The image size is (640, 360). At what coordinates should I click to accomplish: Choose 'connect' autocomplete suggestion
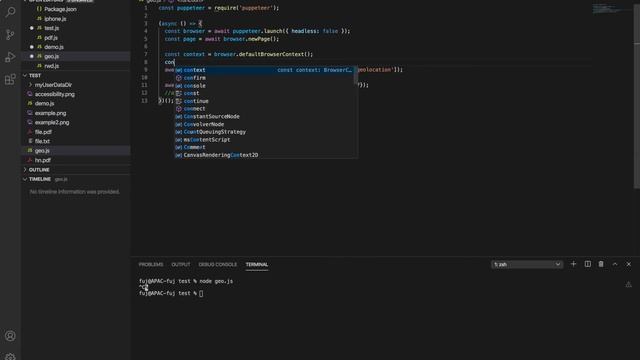[265, 109]
